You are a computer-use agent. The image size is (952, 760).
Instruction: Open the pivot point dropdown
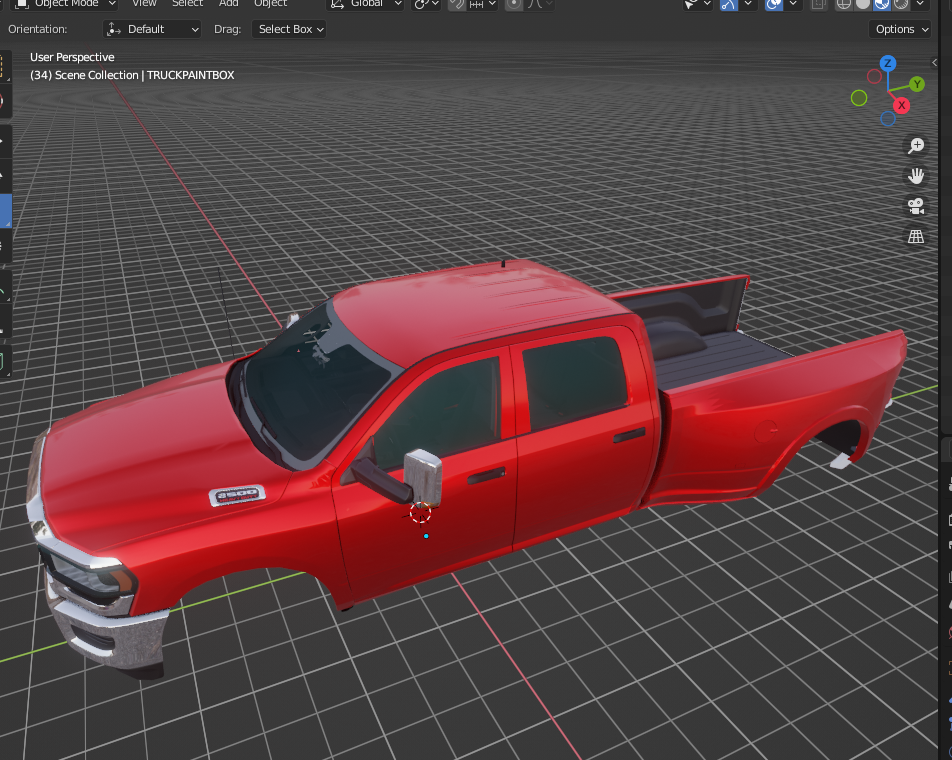(x=426, y=4)
